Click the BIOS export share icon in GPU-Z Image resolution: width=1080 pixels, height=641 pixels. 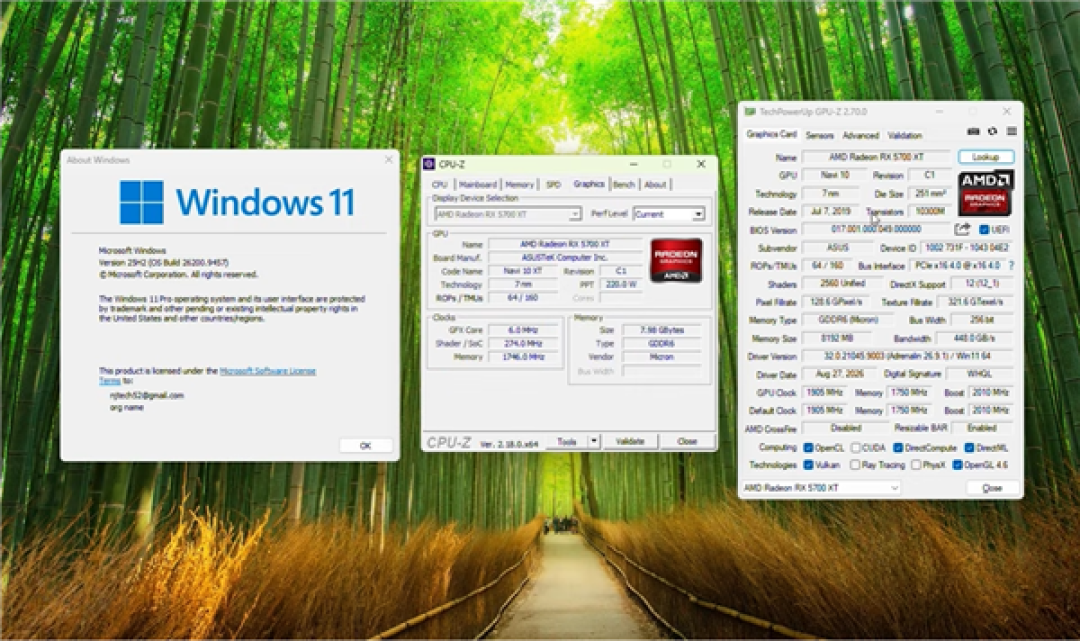pos(962,229)
